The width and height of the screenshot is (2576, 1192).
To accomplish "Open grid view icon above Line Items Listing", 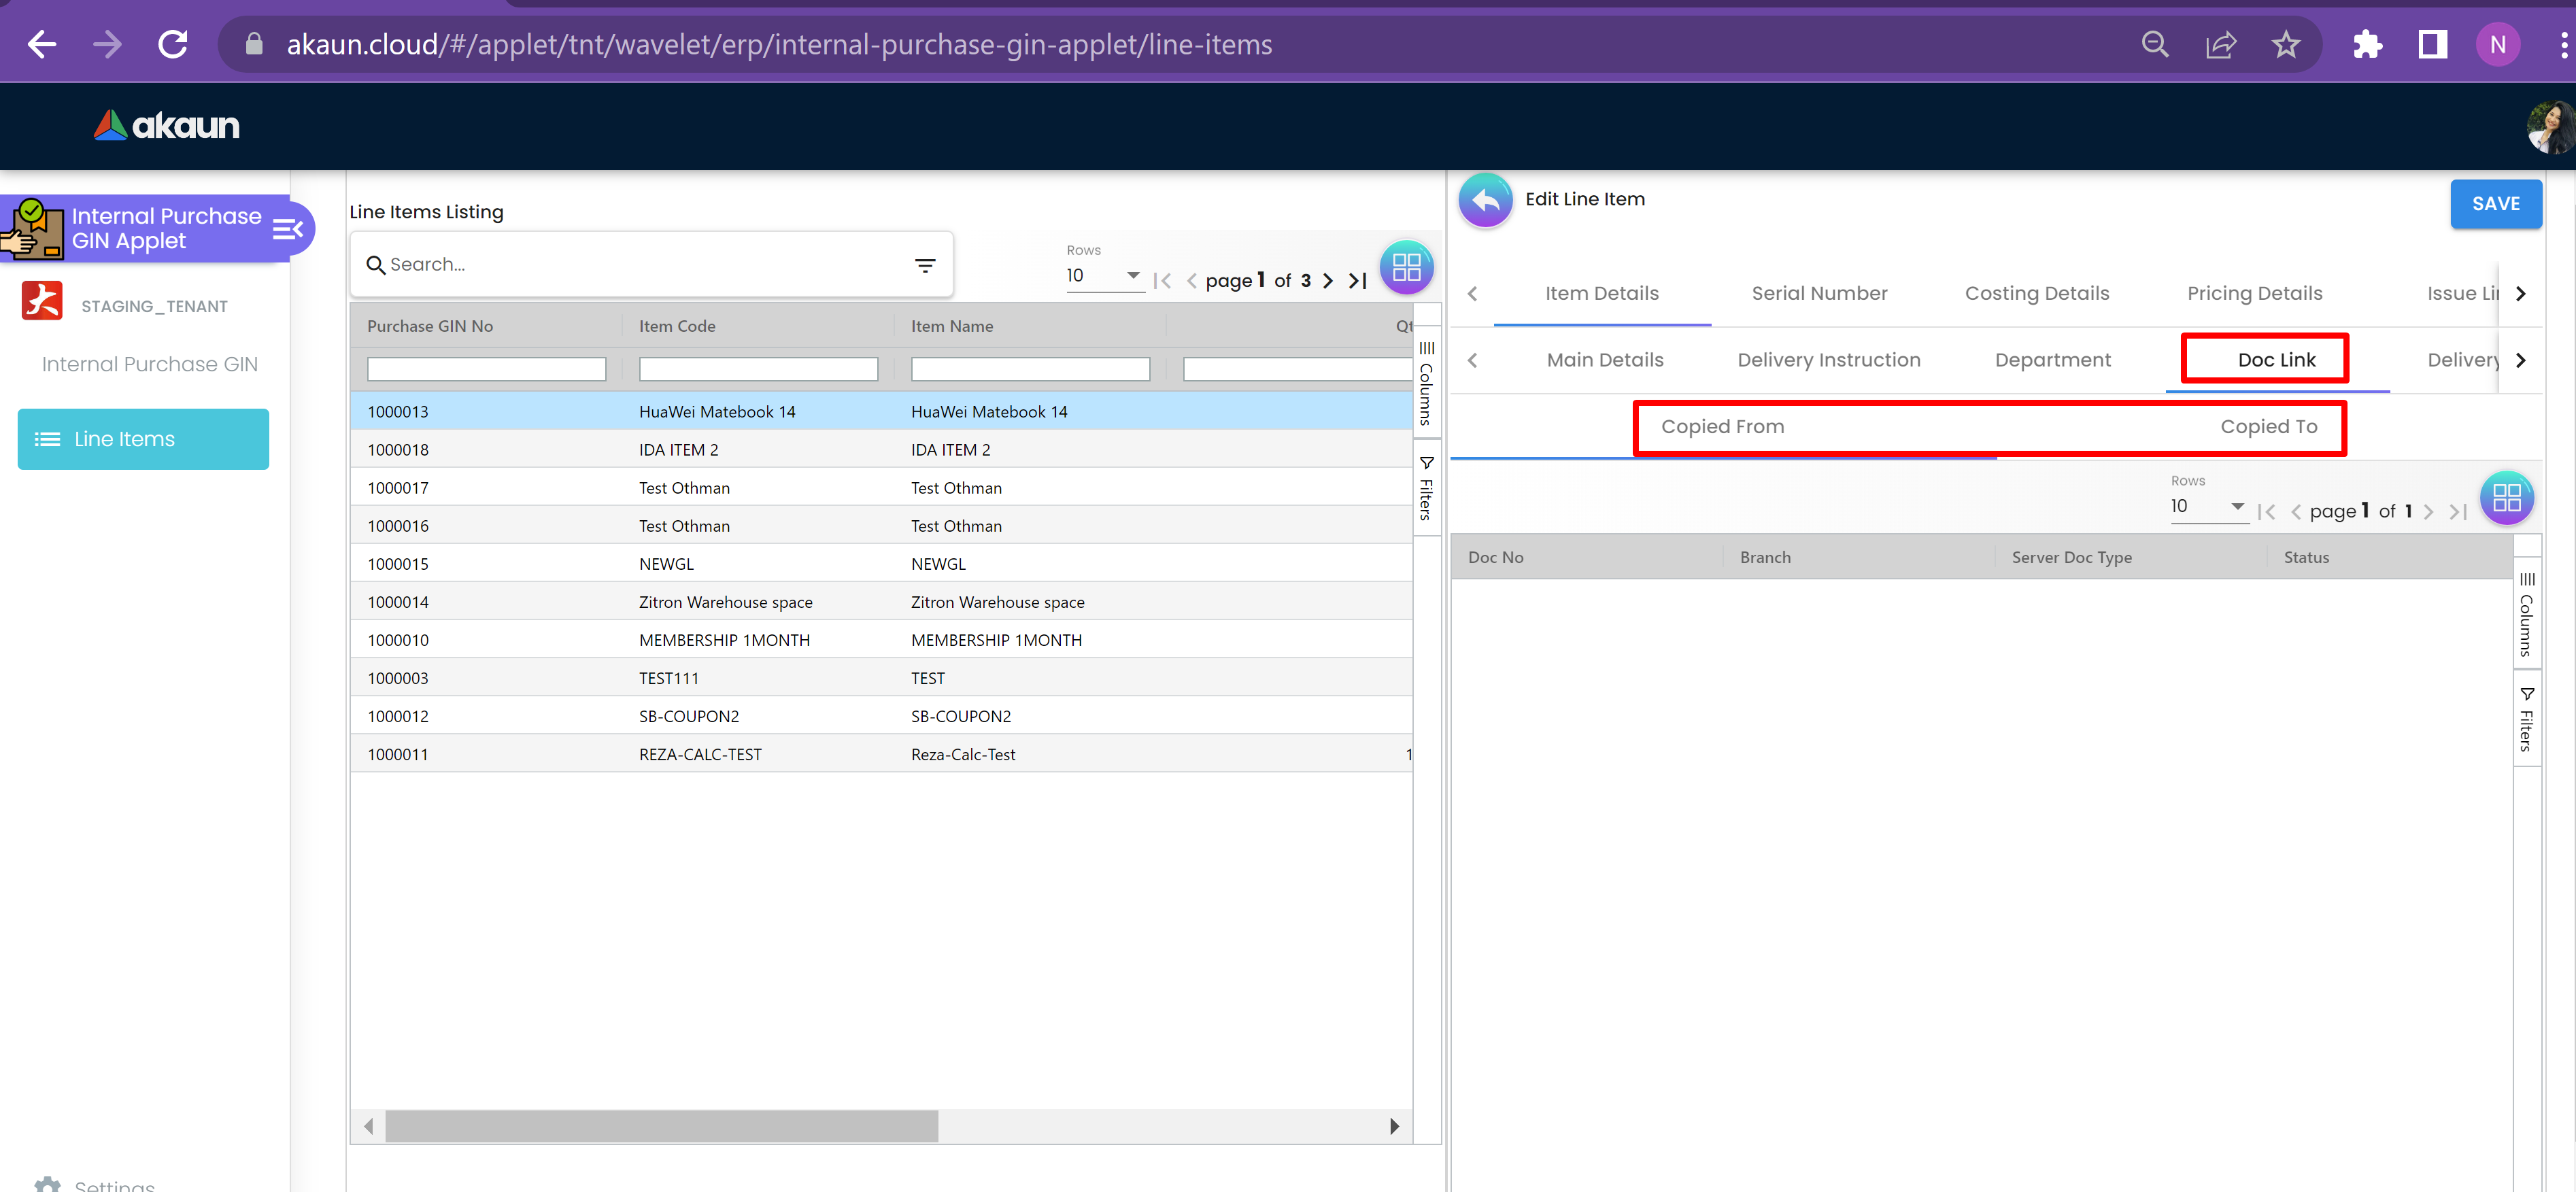I will 1406,267.
